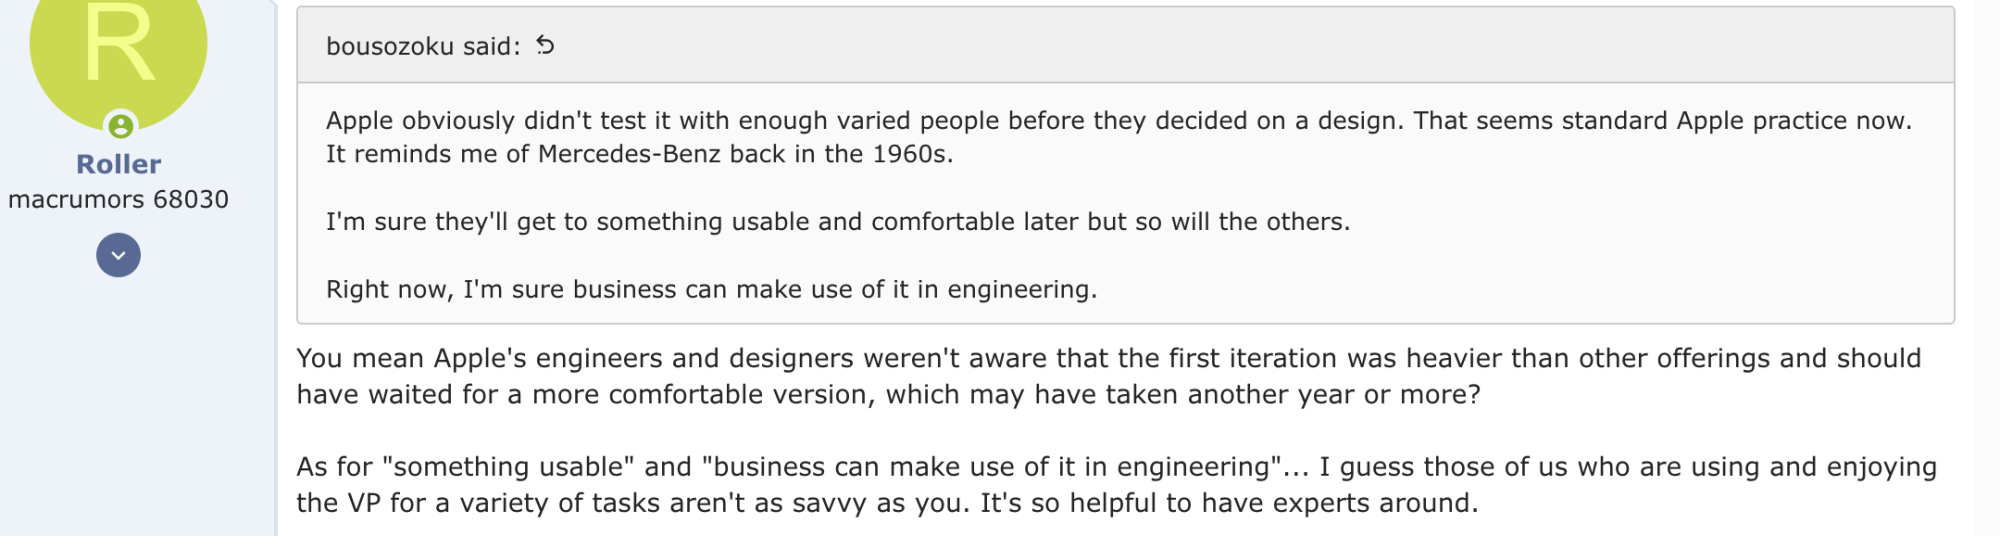This screenshot has height=536, width=2000.
Task: Click the jump-to-original-post arrow icon
Action: tap(545, 45)
